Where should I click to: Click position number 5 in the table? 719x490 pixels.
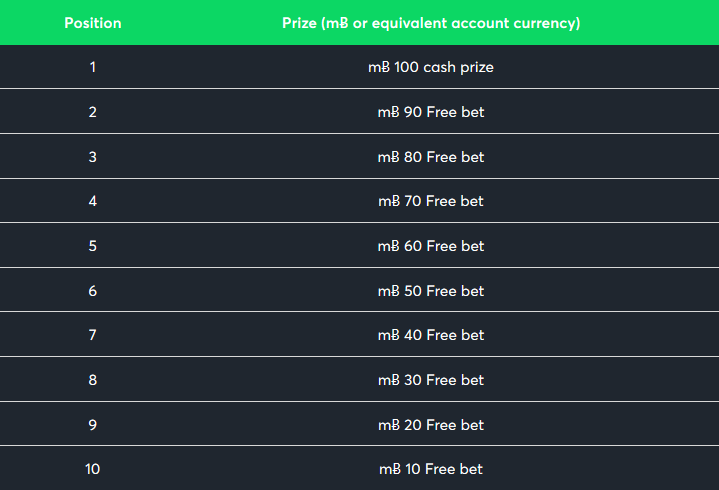coord(93,246)
